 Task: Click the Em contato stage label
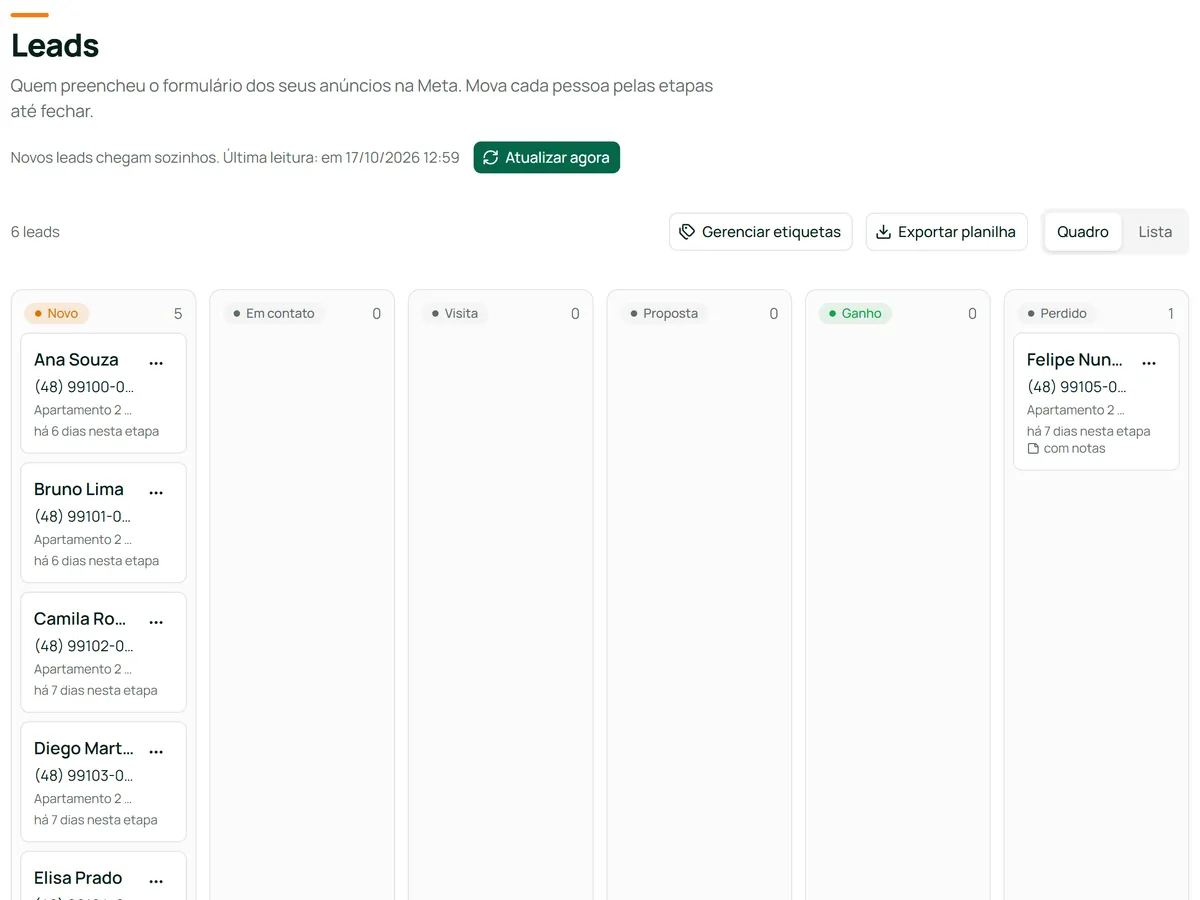pyautogui.click(x=273, y=313)
